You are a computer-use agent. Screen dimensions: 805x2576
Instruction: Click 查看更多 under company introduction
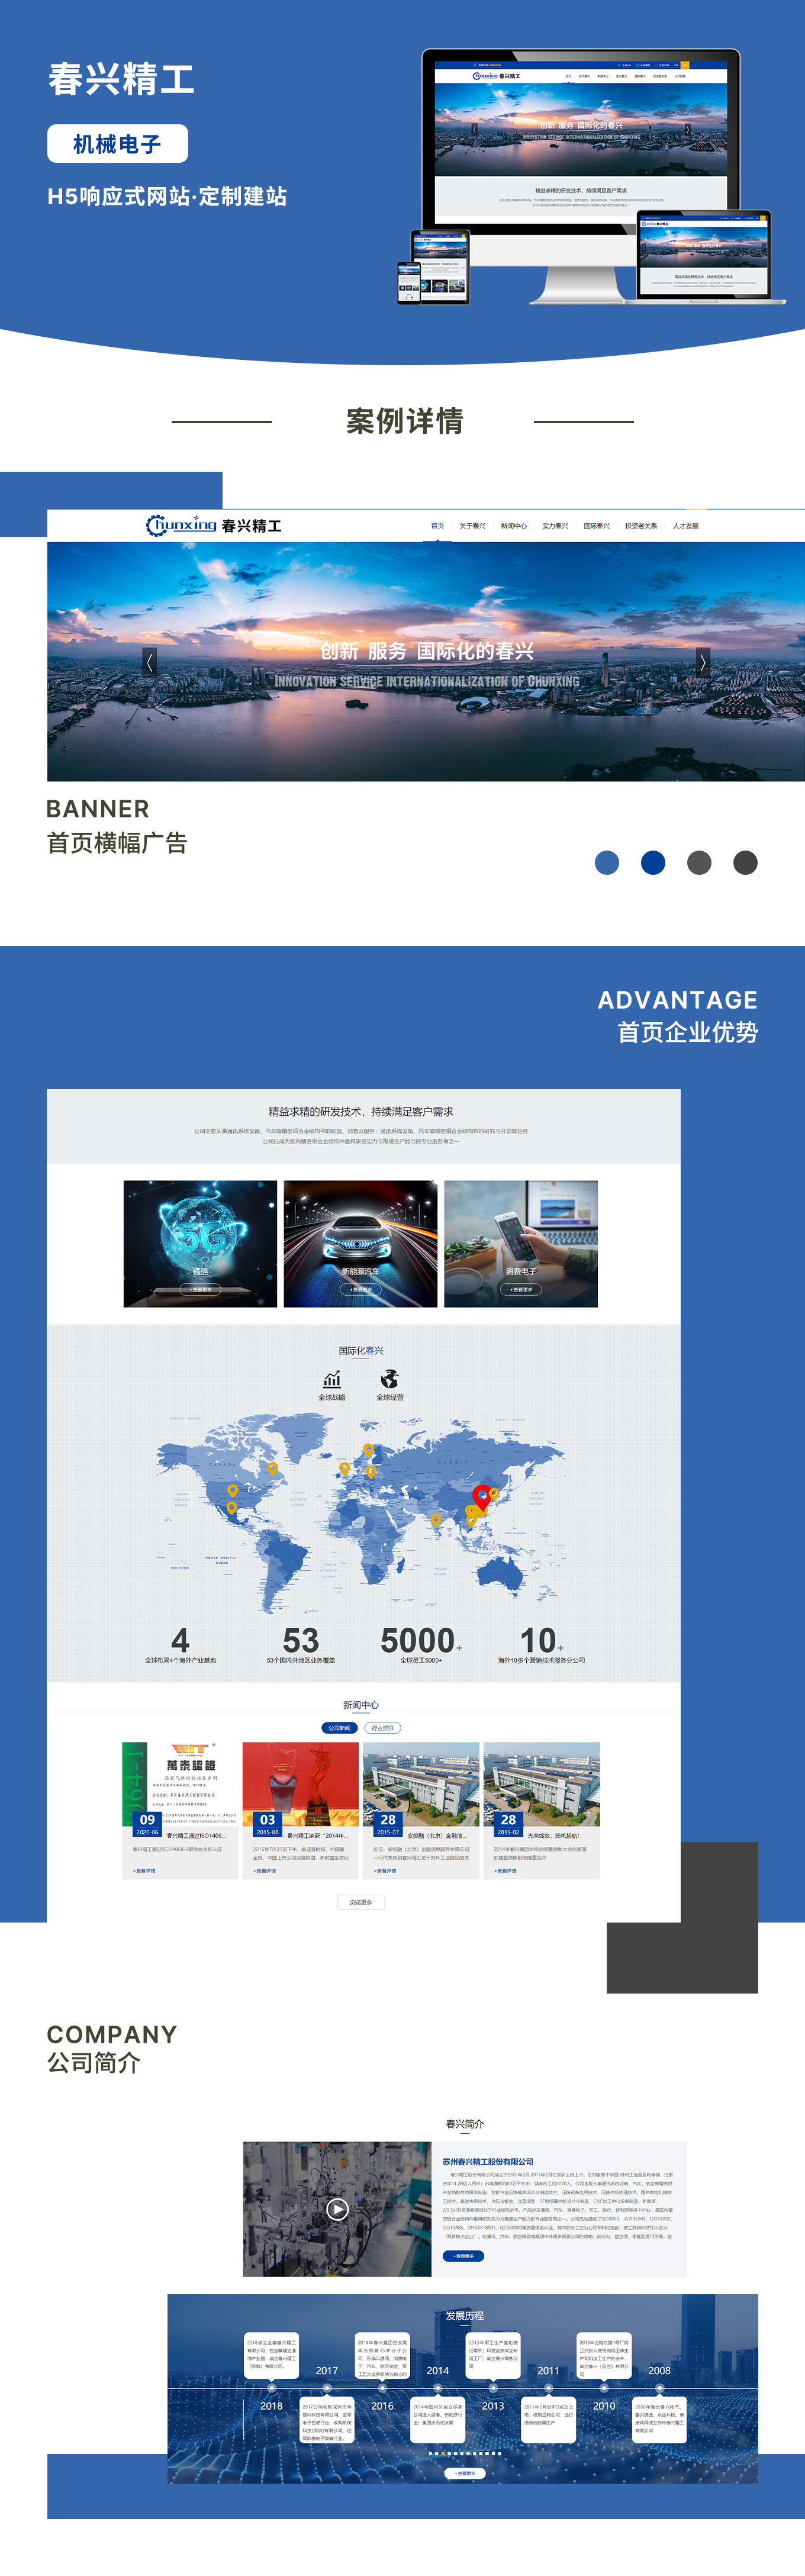pyautogui.click(x=463, y=2256)
